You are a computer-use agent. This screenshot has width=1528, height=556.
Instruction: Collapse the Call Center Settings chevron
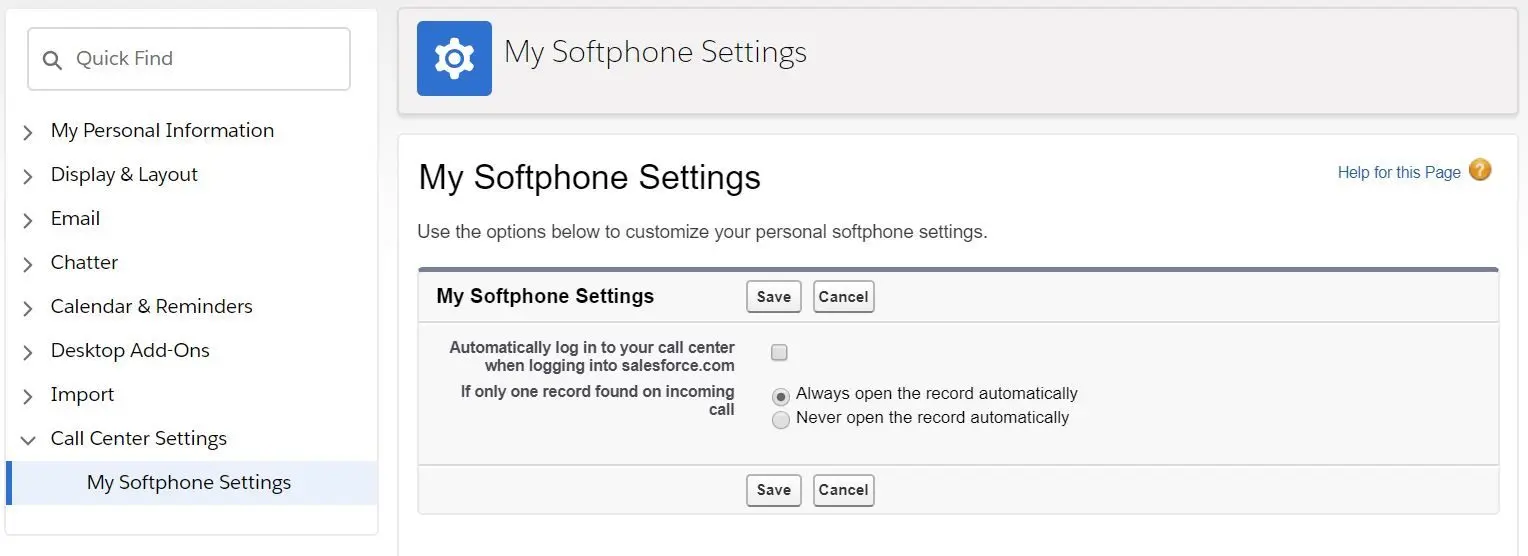click(28, 439)
